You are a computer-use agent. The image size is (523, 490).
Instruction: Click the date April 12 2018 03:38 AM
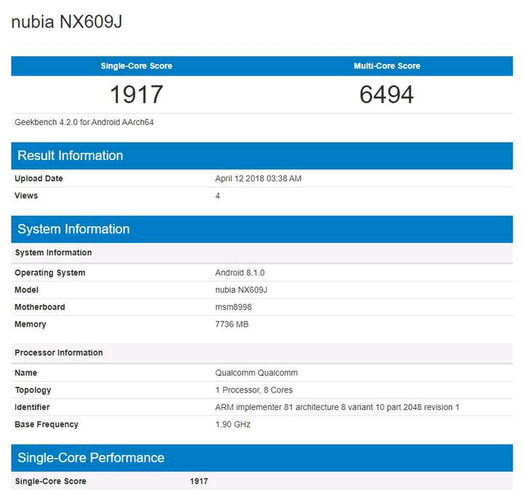click(x=258, y=178)
